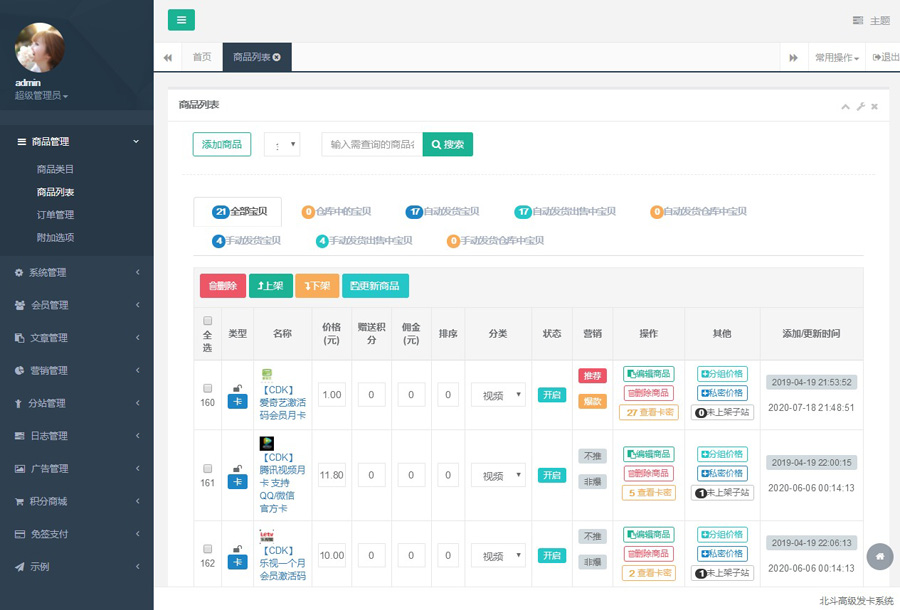Viewport: 900px width, 610px height.
Task: Tick the checkbox for product 161
Action: pyautogui.click(x=208, y=468)
